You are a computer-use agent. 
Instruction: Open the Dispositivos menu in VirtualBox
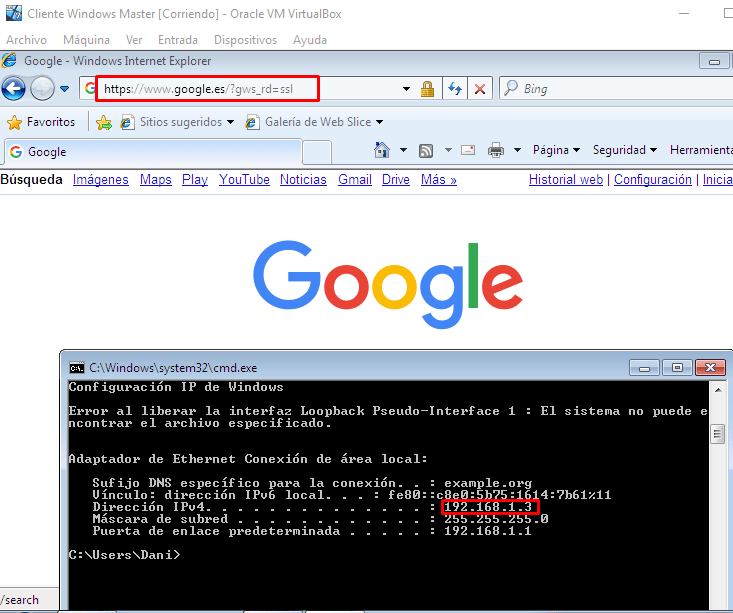243,40
